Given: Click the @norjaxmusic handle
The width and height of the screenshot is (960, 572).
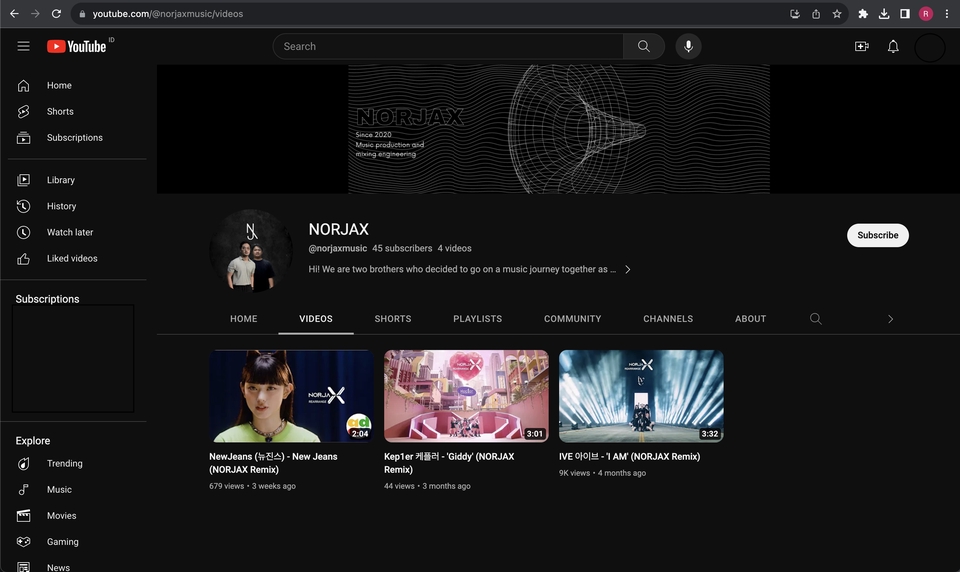Looking at the screenshot, I should [337, 248].
